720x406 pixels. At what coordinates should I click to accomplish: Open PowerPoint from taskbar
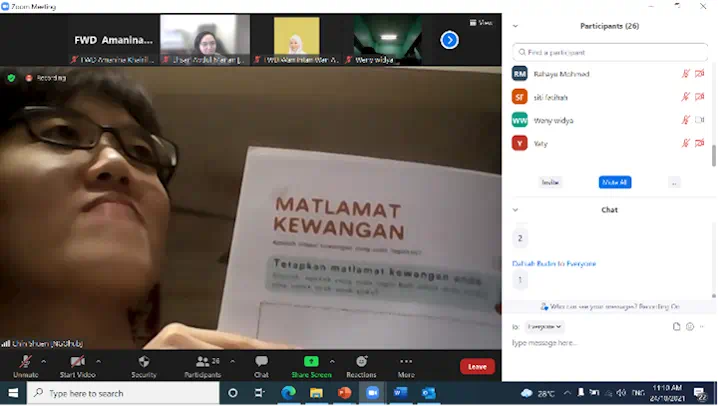(344, 393)
